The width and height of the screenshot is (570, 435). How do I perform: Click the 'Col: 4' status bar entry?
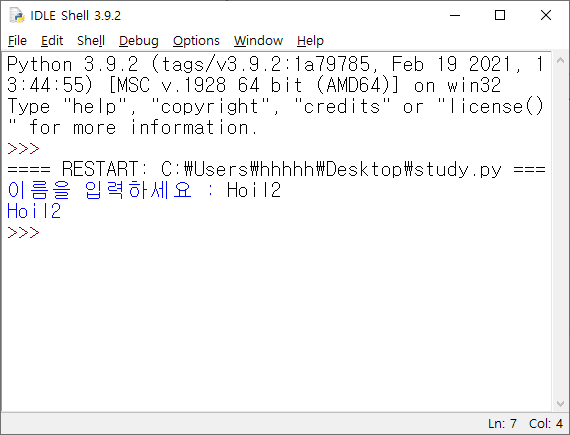pos(546,424)
